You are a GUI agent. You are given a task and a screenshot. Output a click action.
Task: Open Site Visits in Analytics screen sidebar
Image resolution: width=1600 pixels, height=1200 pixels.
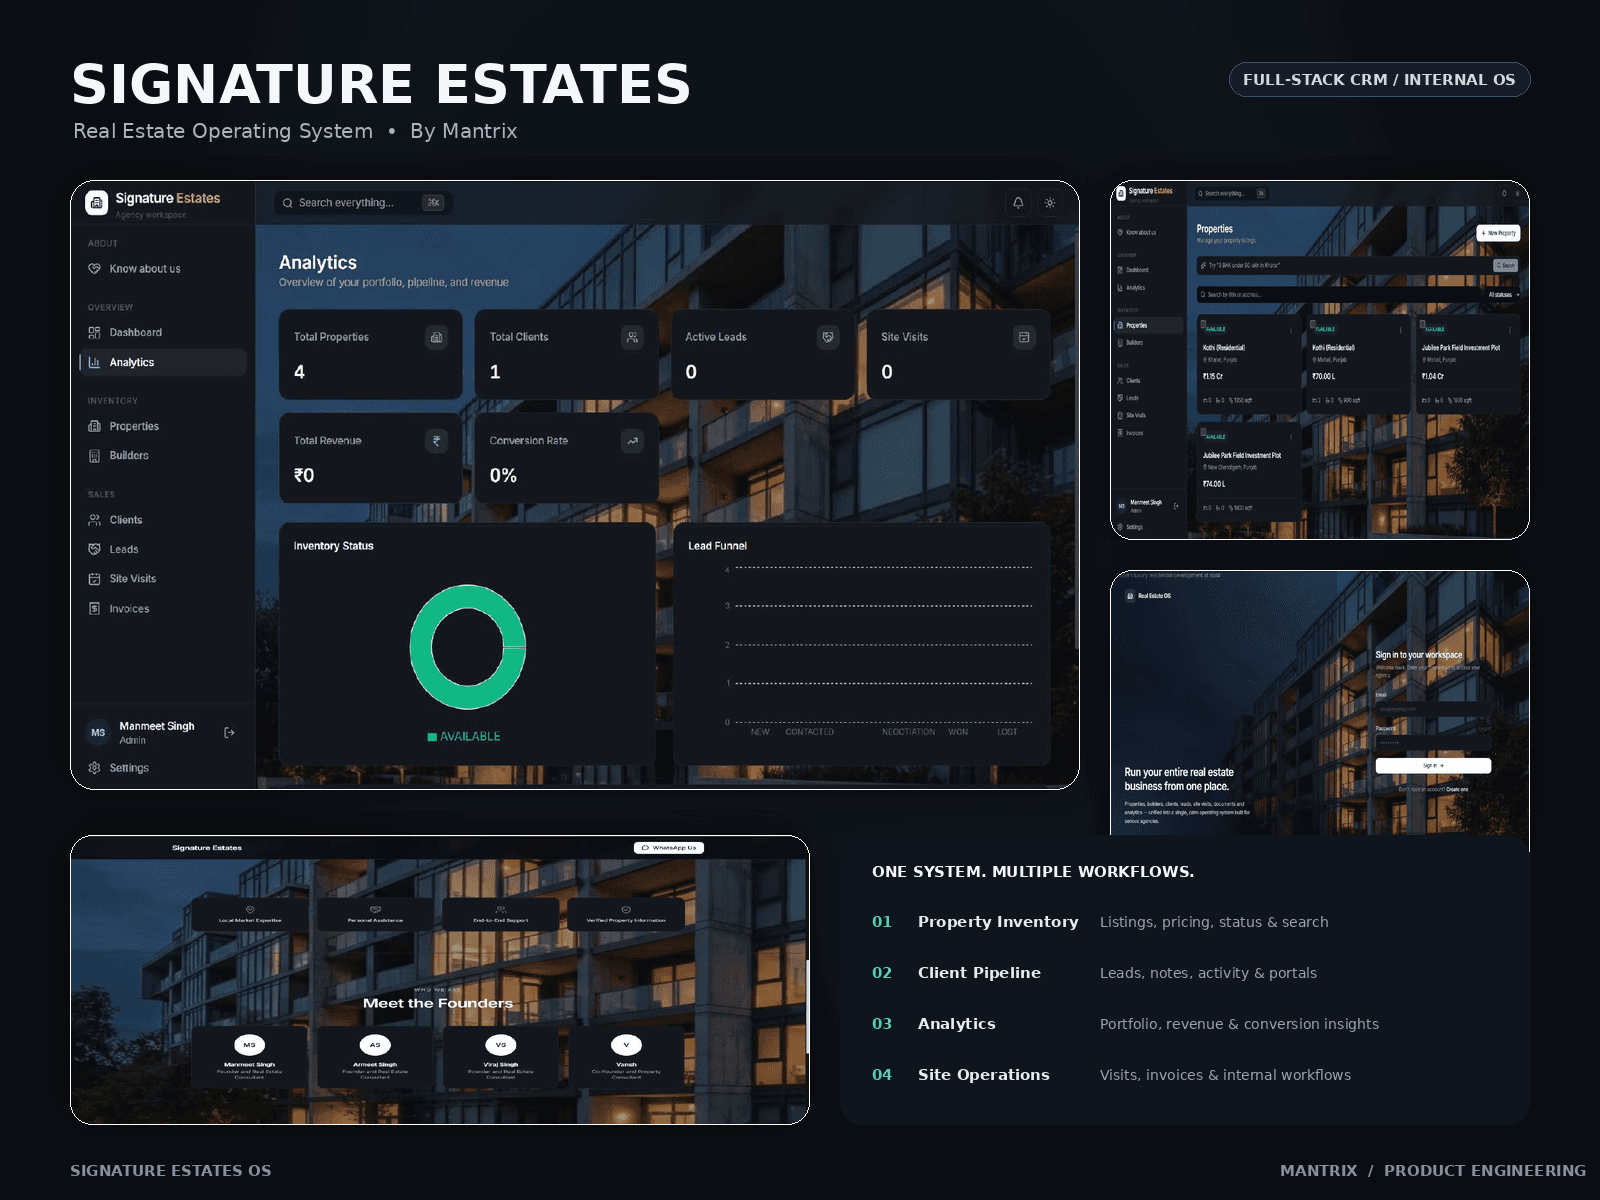pyautogui.click(x=163, y=579)
